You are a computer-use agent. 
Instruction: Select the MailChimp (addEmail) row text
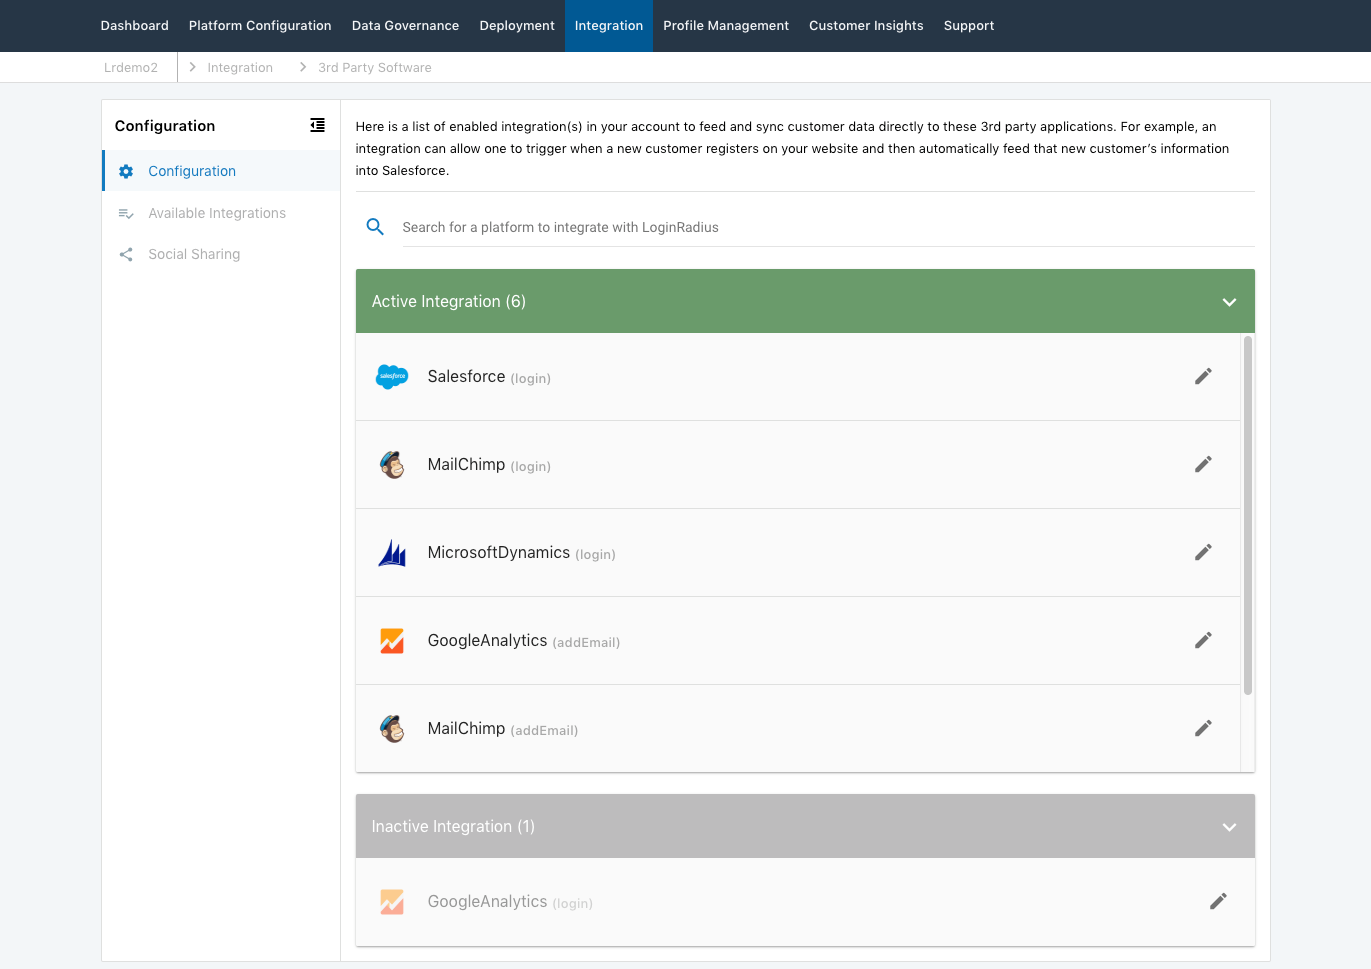(503, 729)
